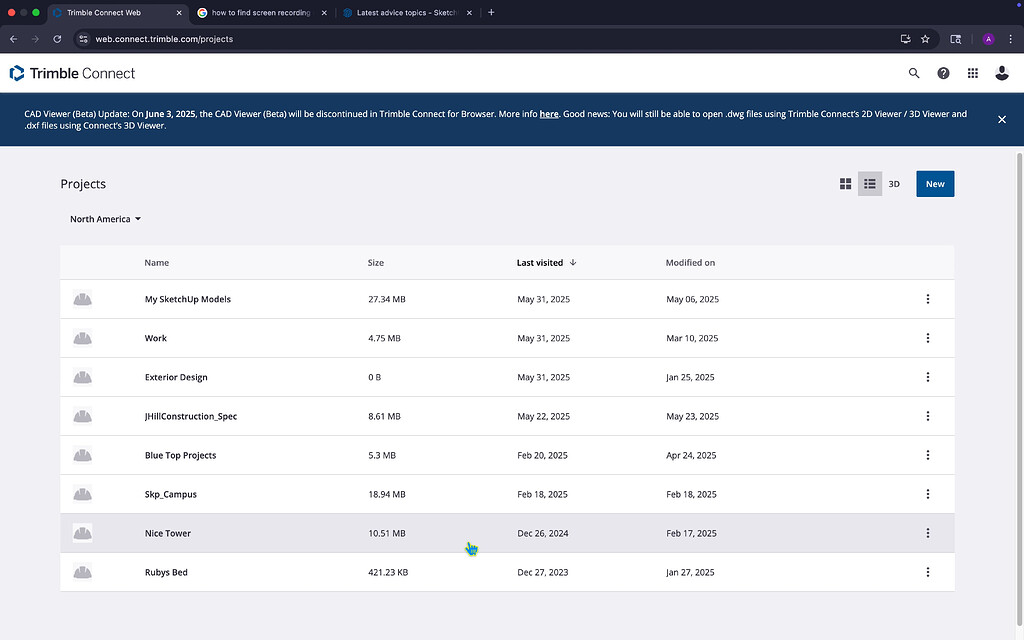Click the Trimble Connect logo
This screenshot has height=640, width=1024.
[72, 73]
